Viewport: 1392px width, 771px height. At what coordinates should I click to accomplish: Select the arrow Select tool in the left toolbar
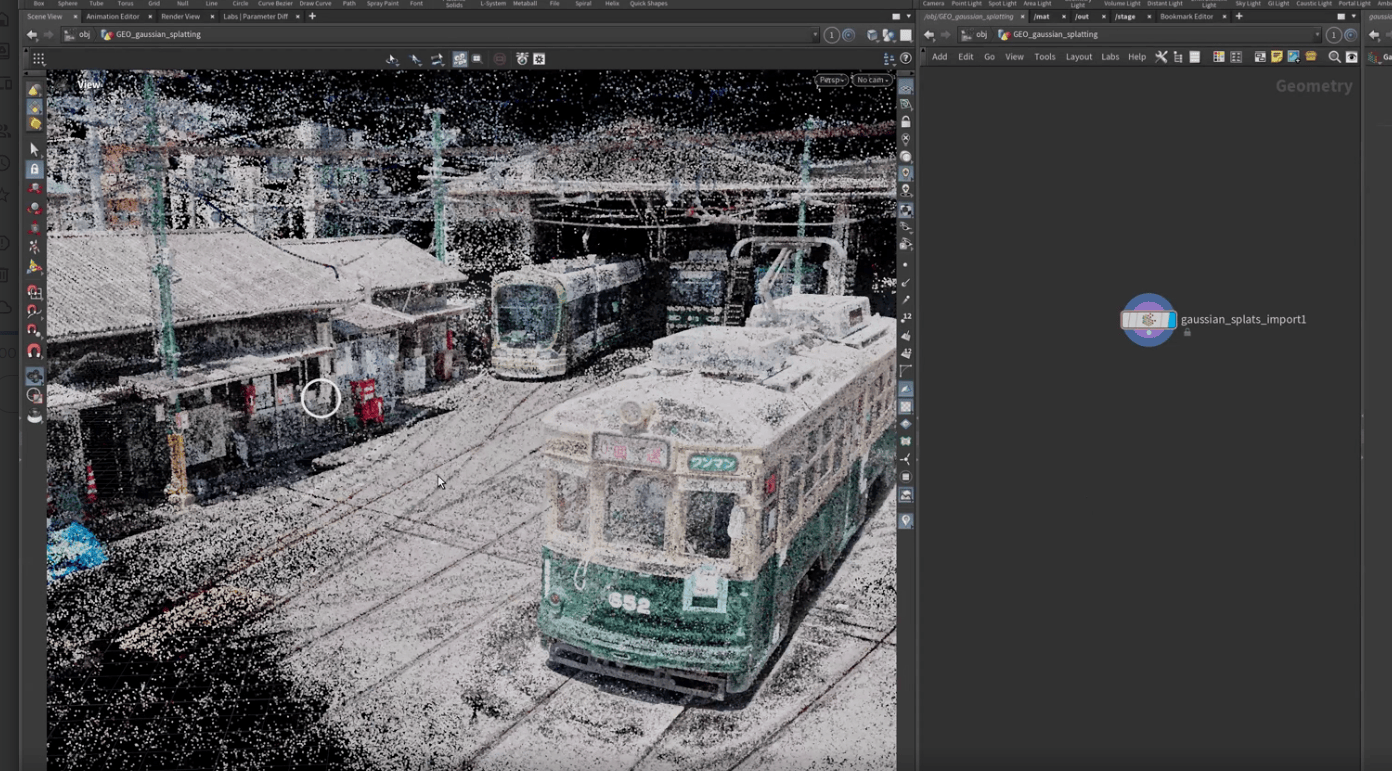pyautogui.click(x=34, y=149)
